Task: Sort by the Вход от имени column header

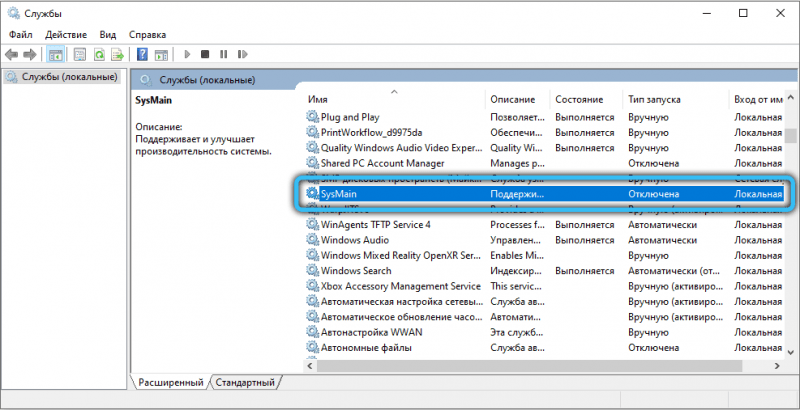Action: point(758,99)
